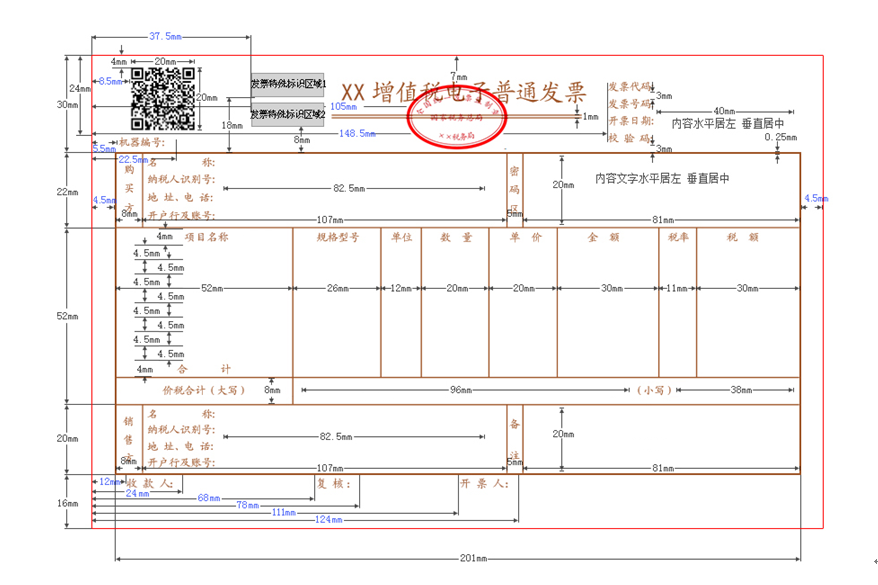Image resolution: width=878 pixels, height=585 pixels.
Task: Click the 数量 column header
Action: click(456, 237)
